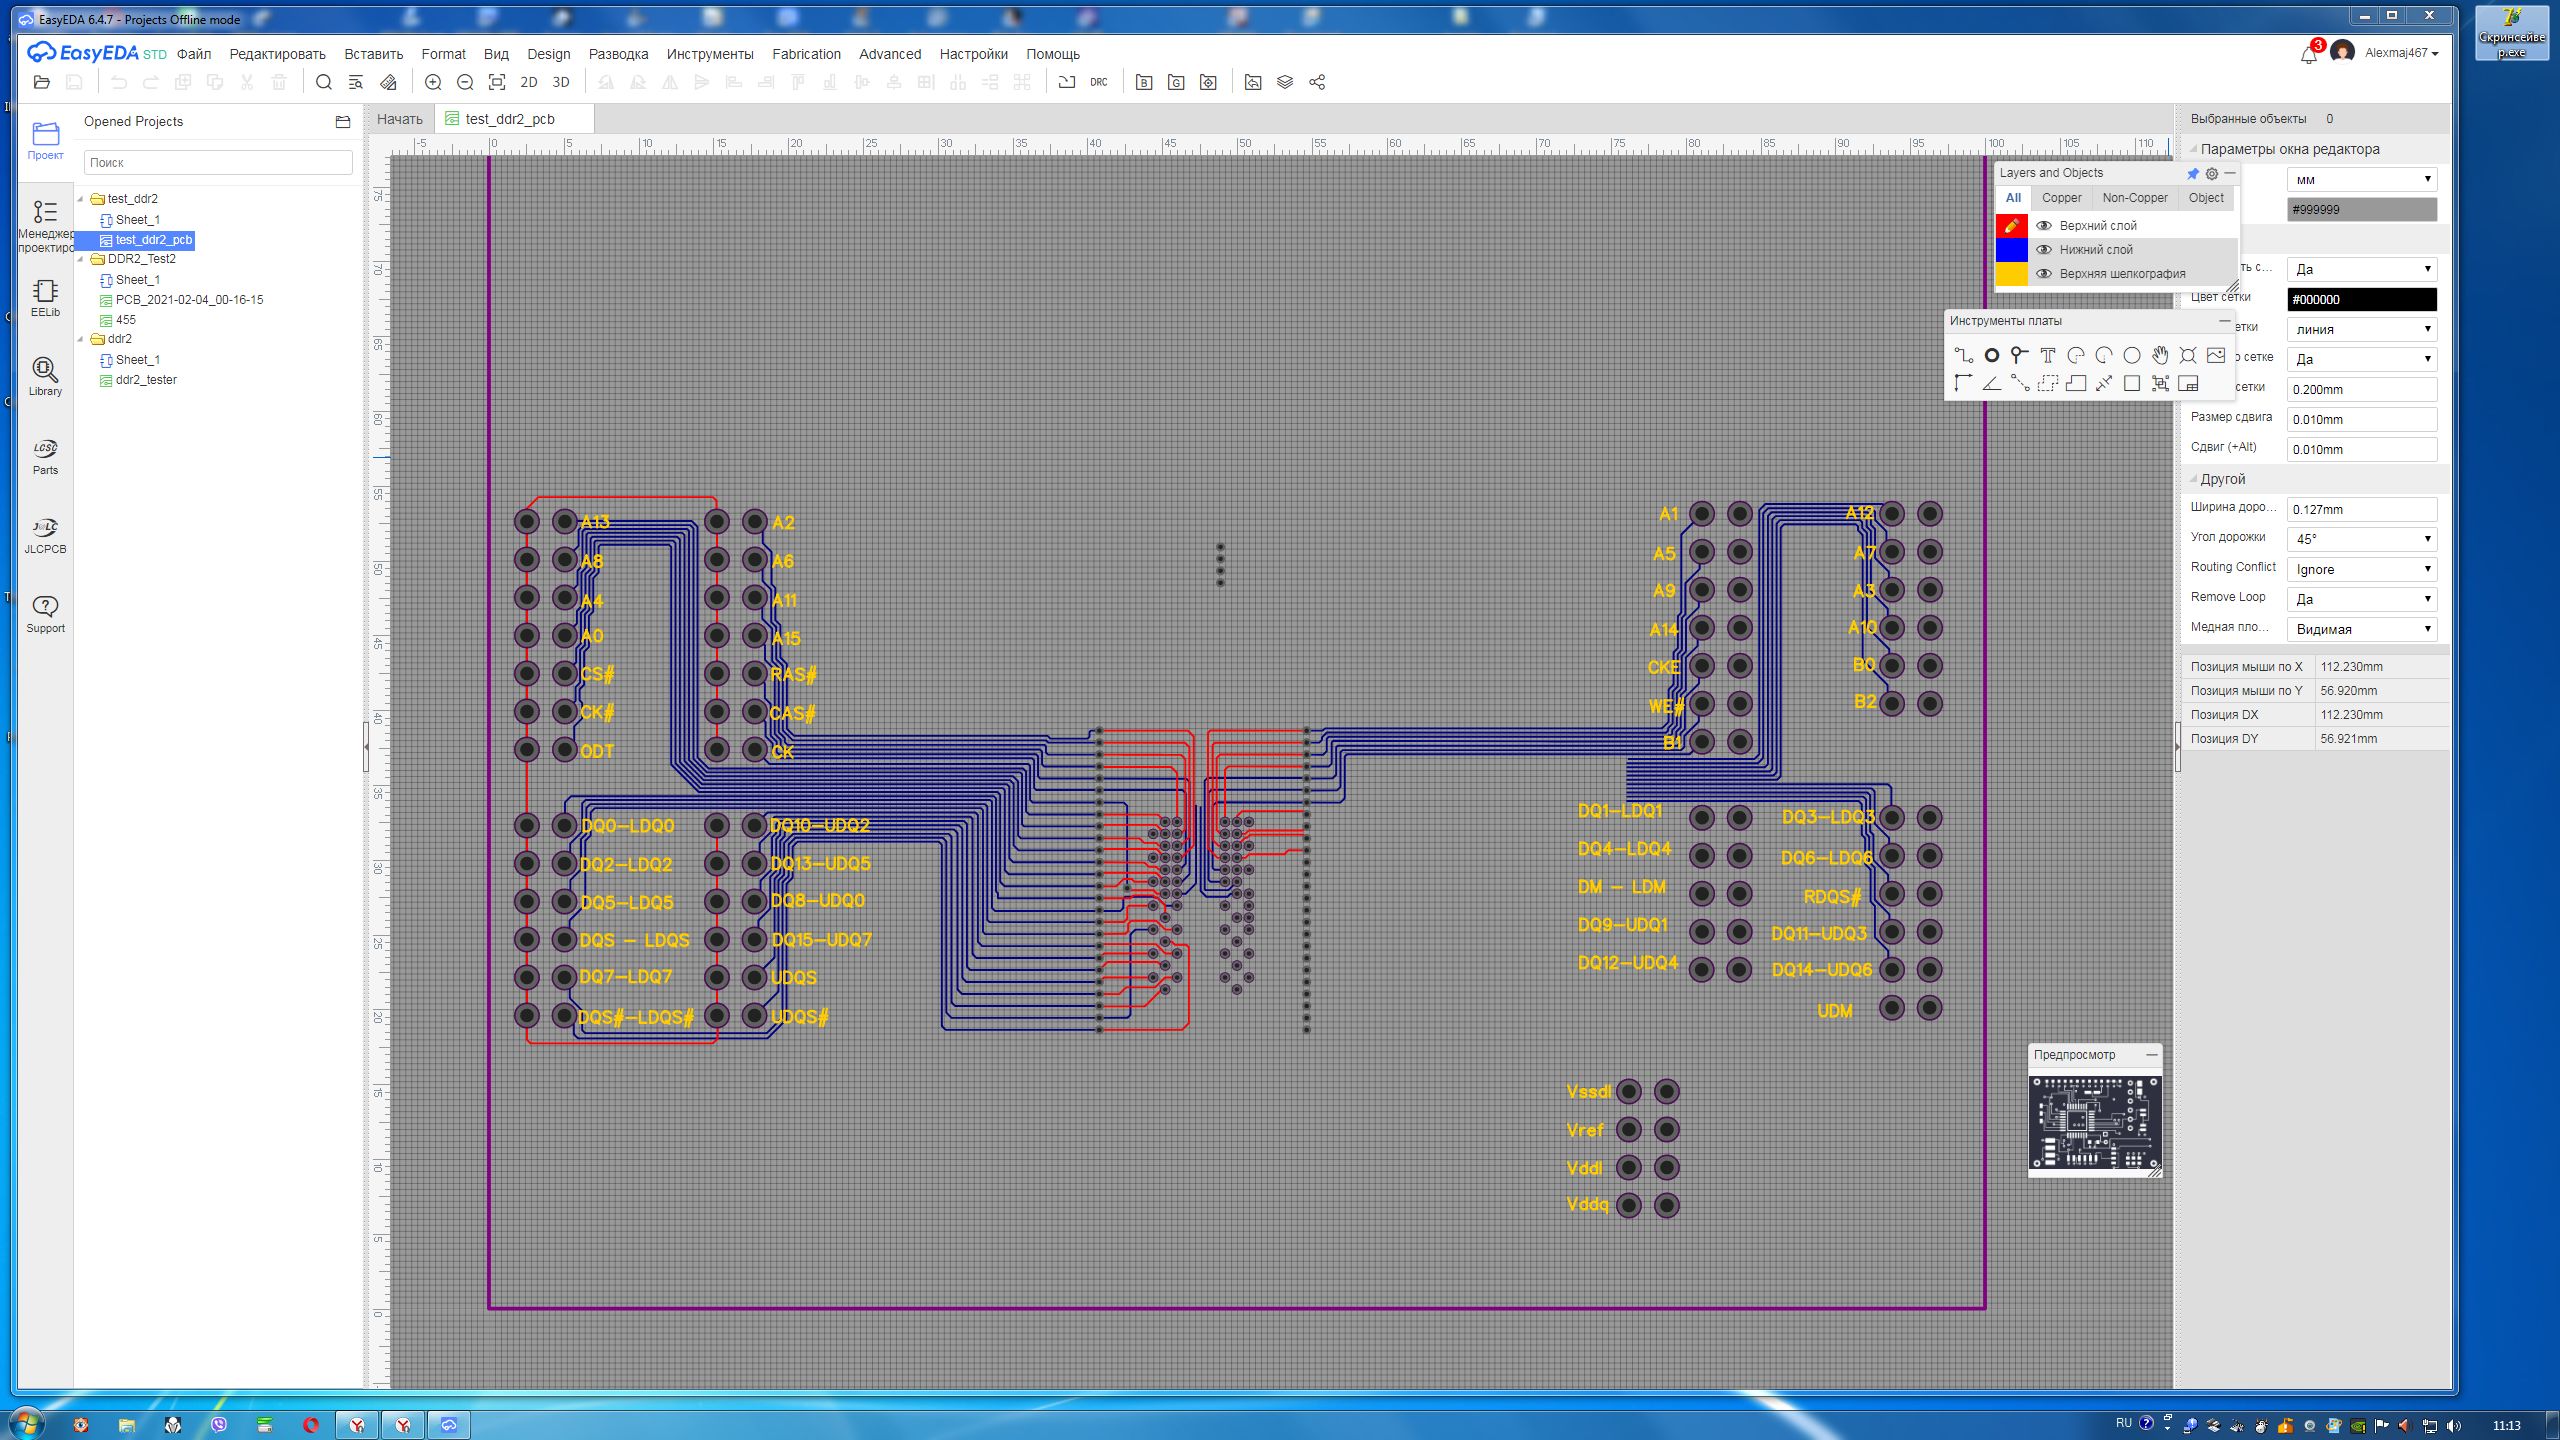Select the Track routing tool
This screenshot has height=1440, width=2560.
[1963, 355]
